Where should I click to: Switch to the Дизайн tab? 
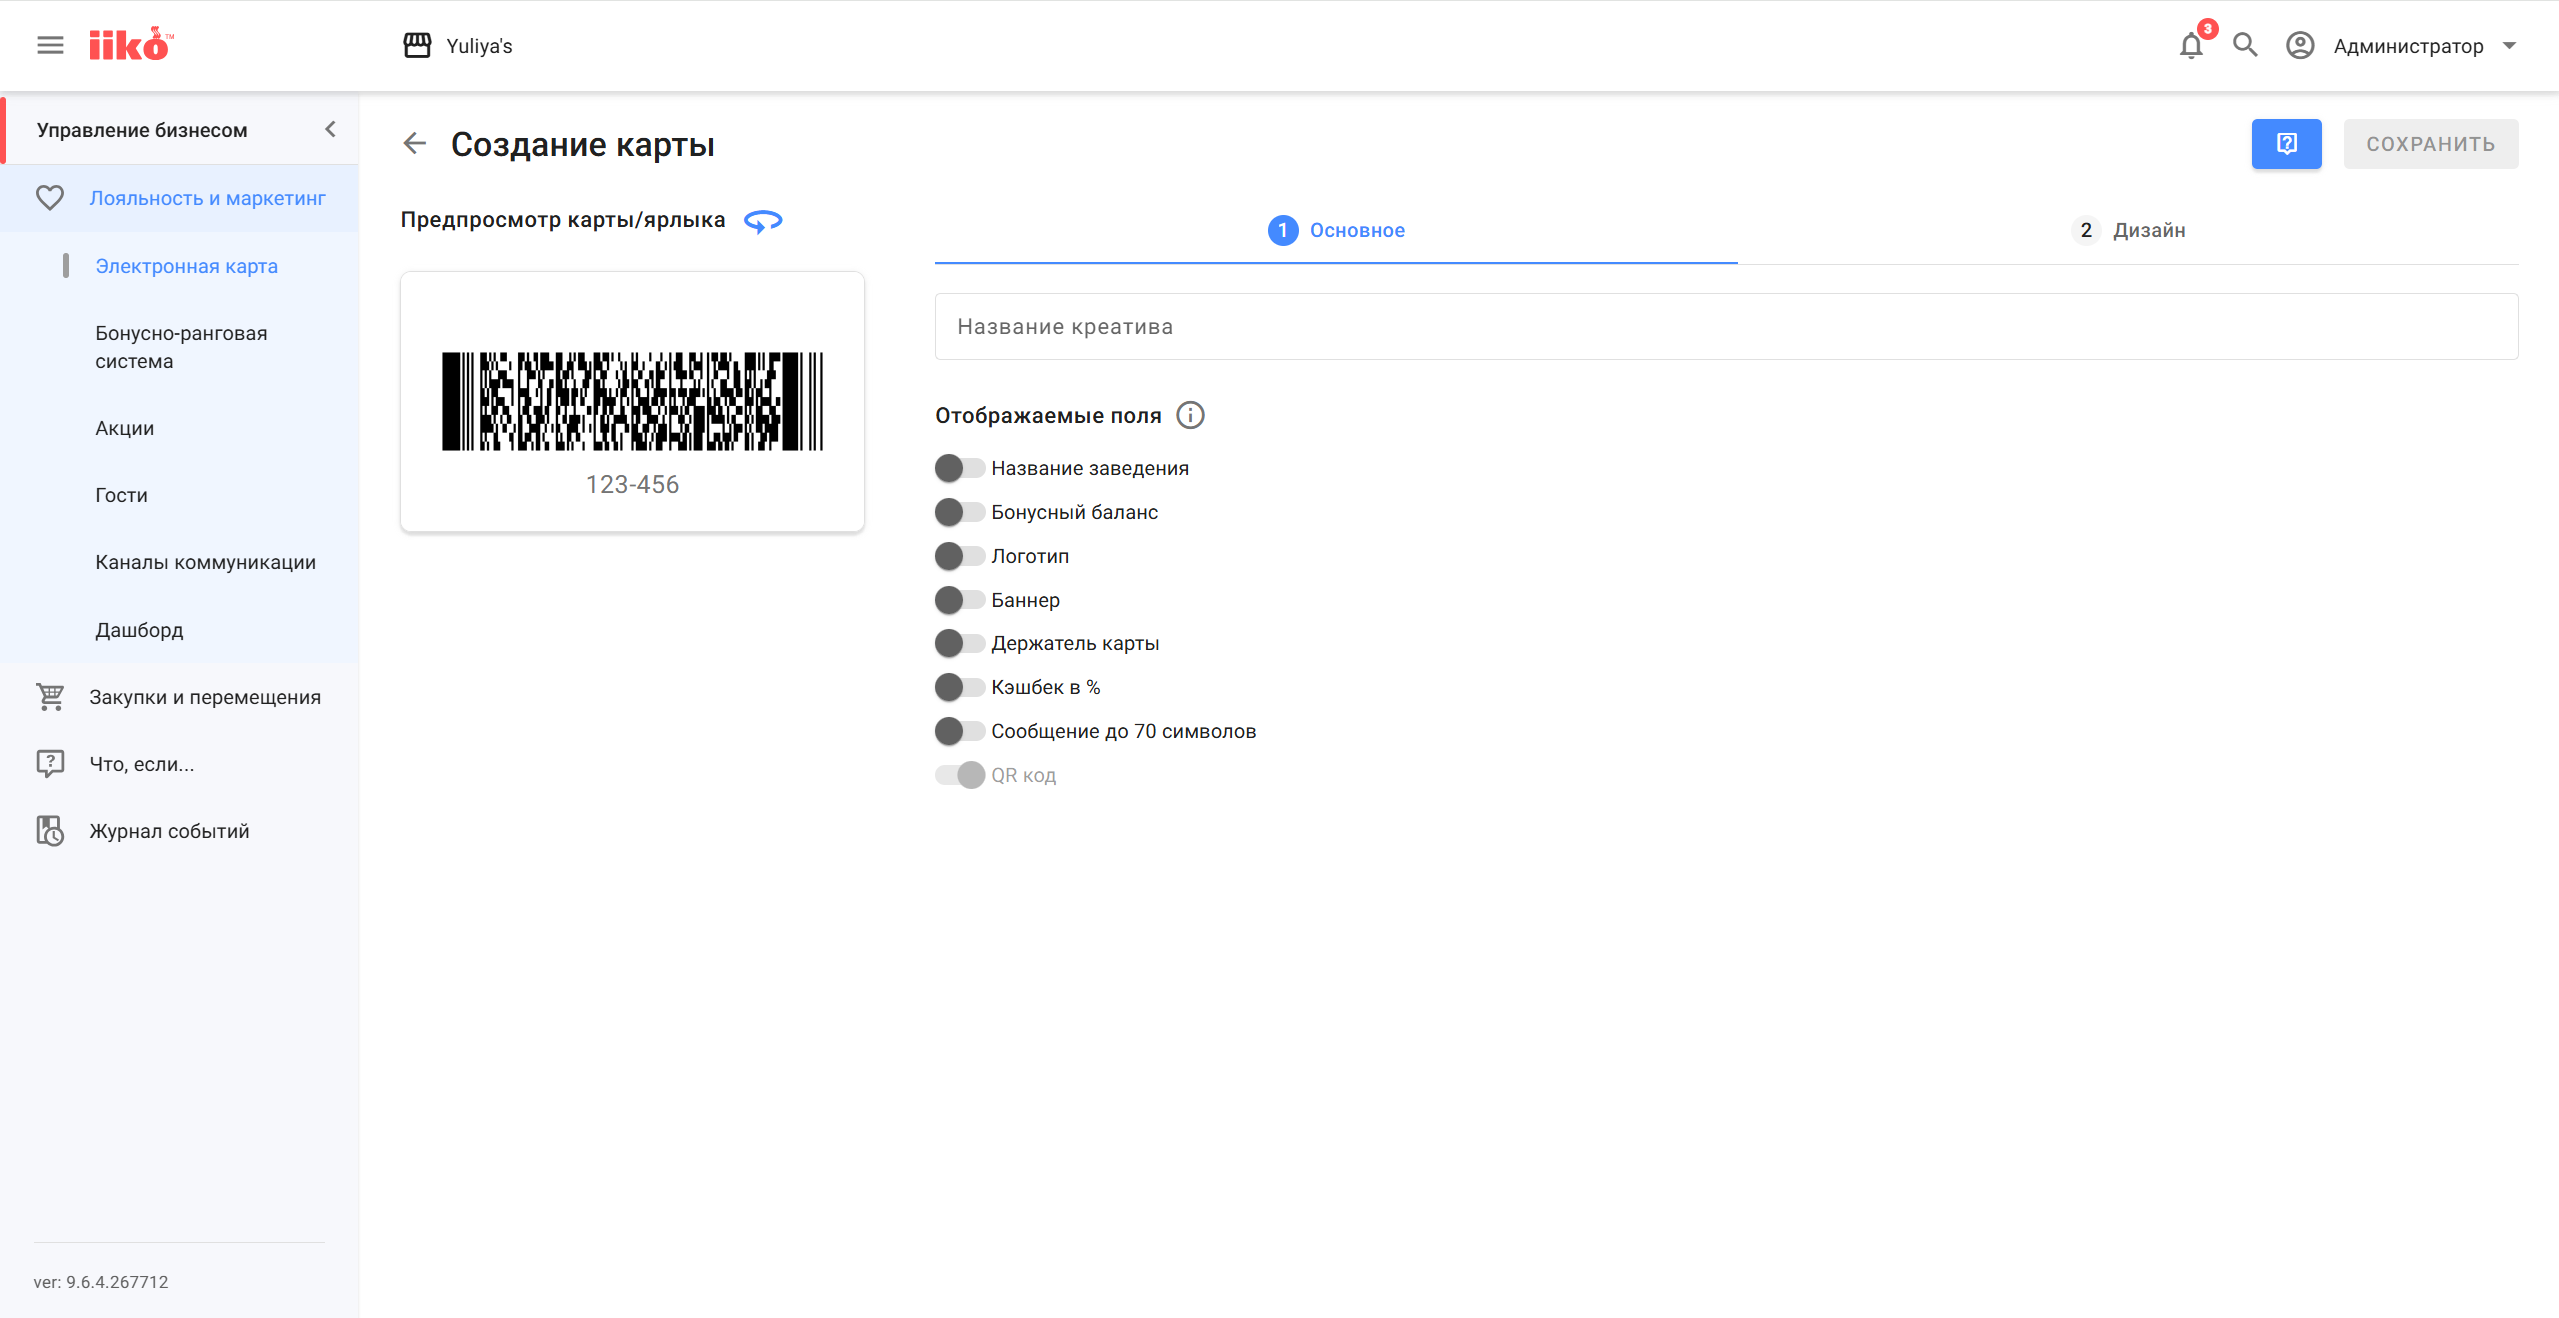coord(2128,230)
